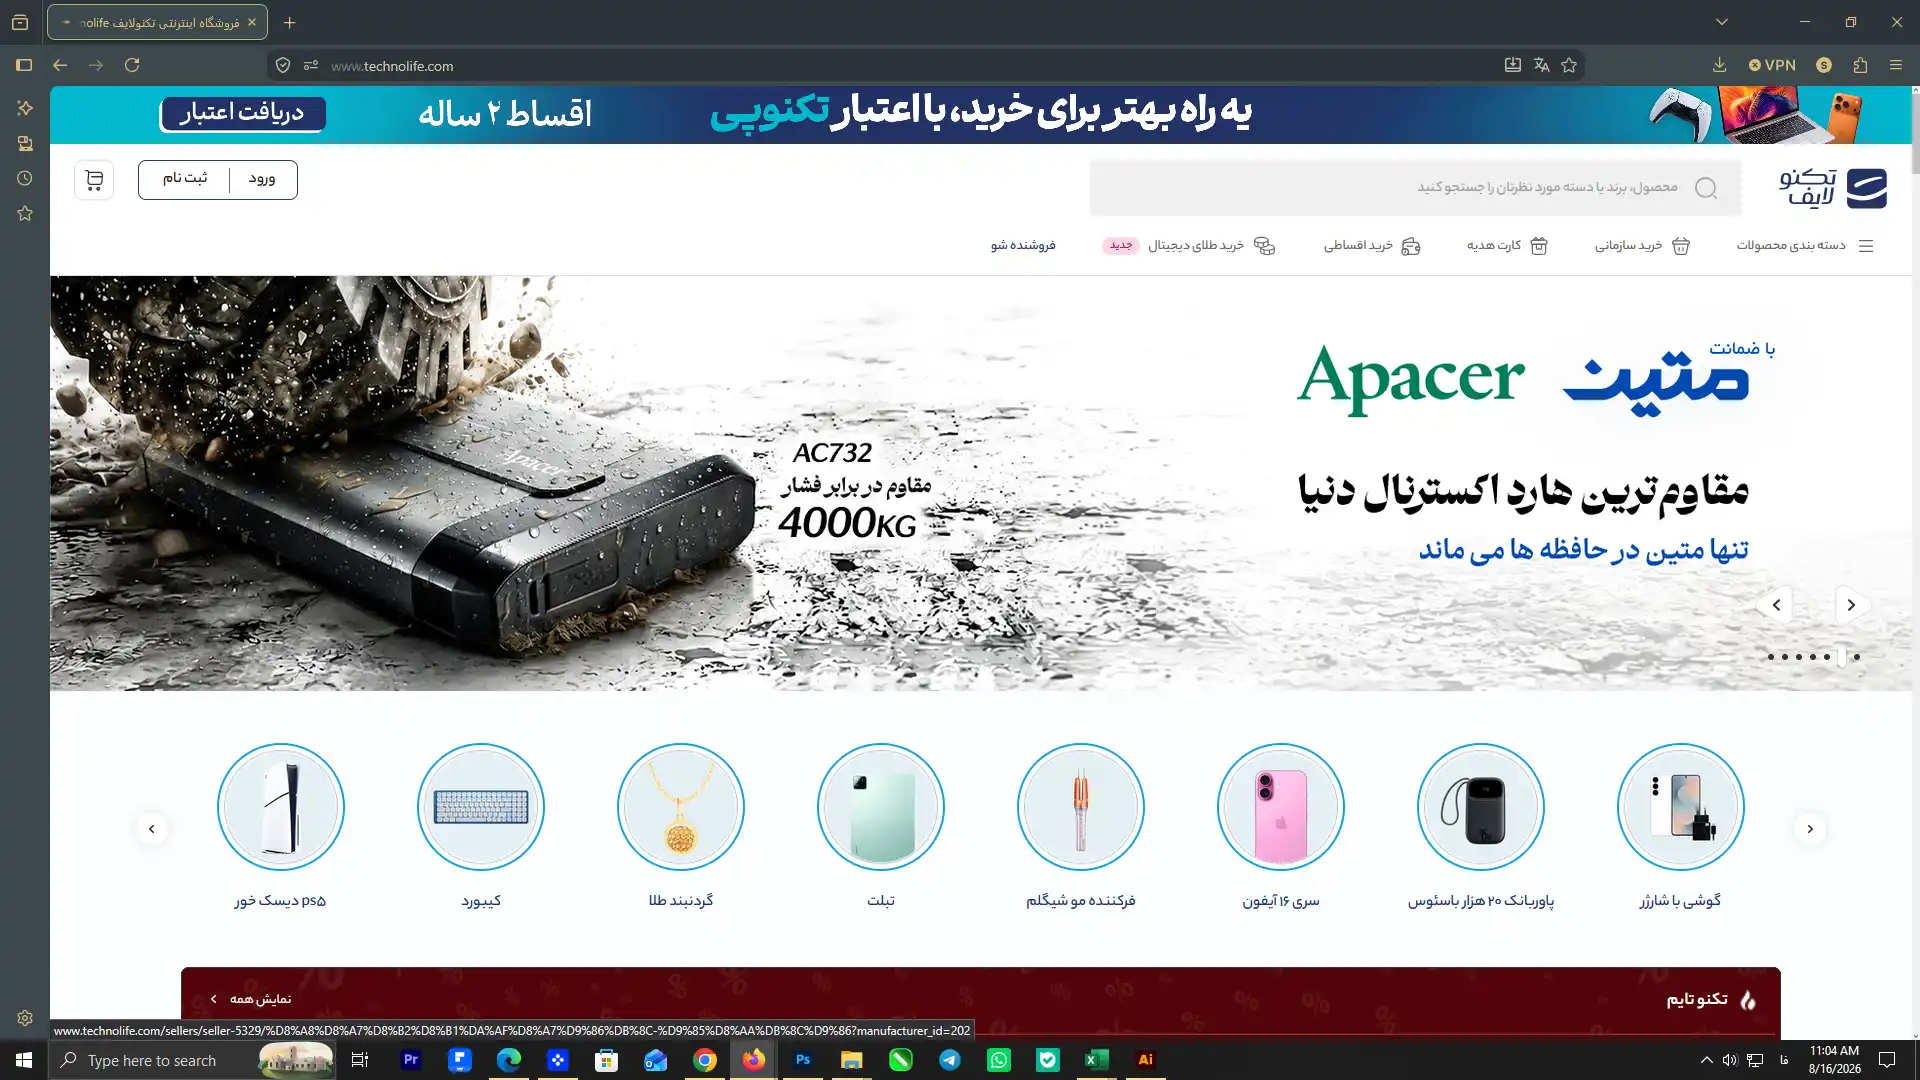Click the magnifier icon in the search box
1920x1080 pixels.
(x=1706, y=188)
